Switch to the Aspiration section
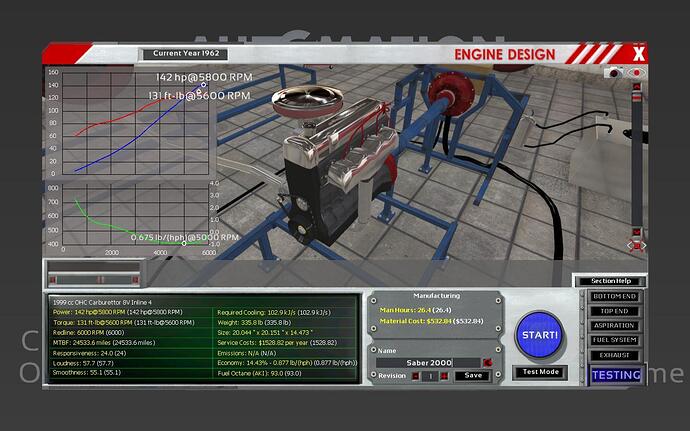 (615, 326)
